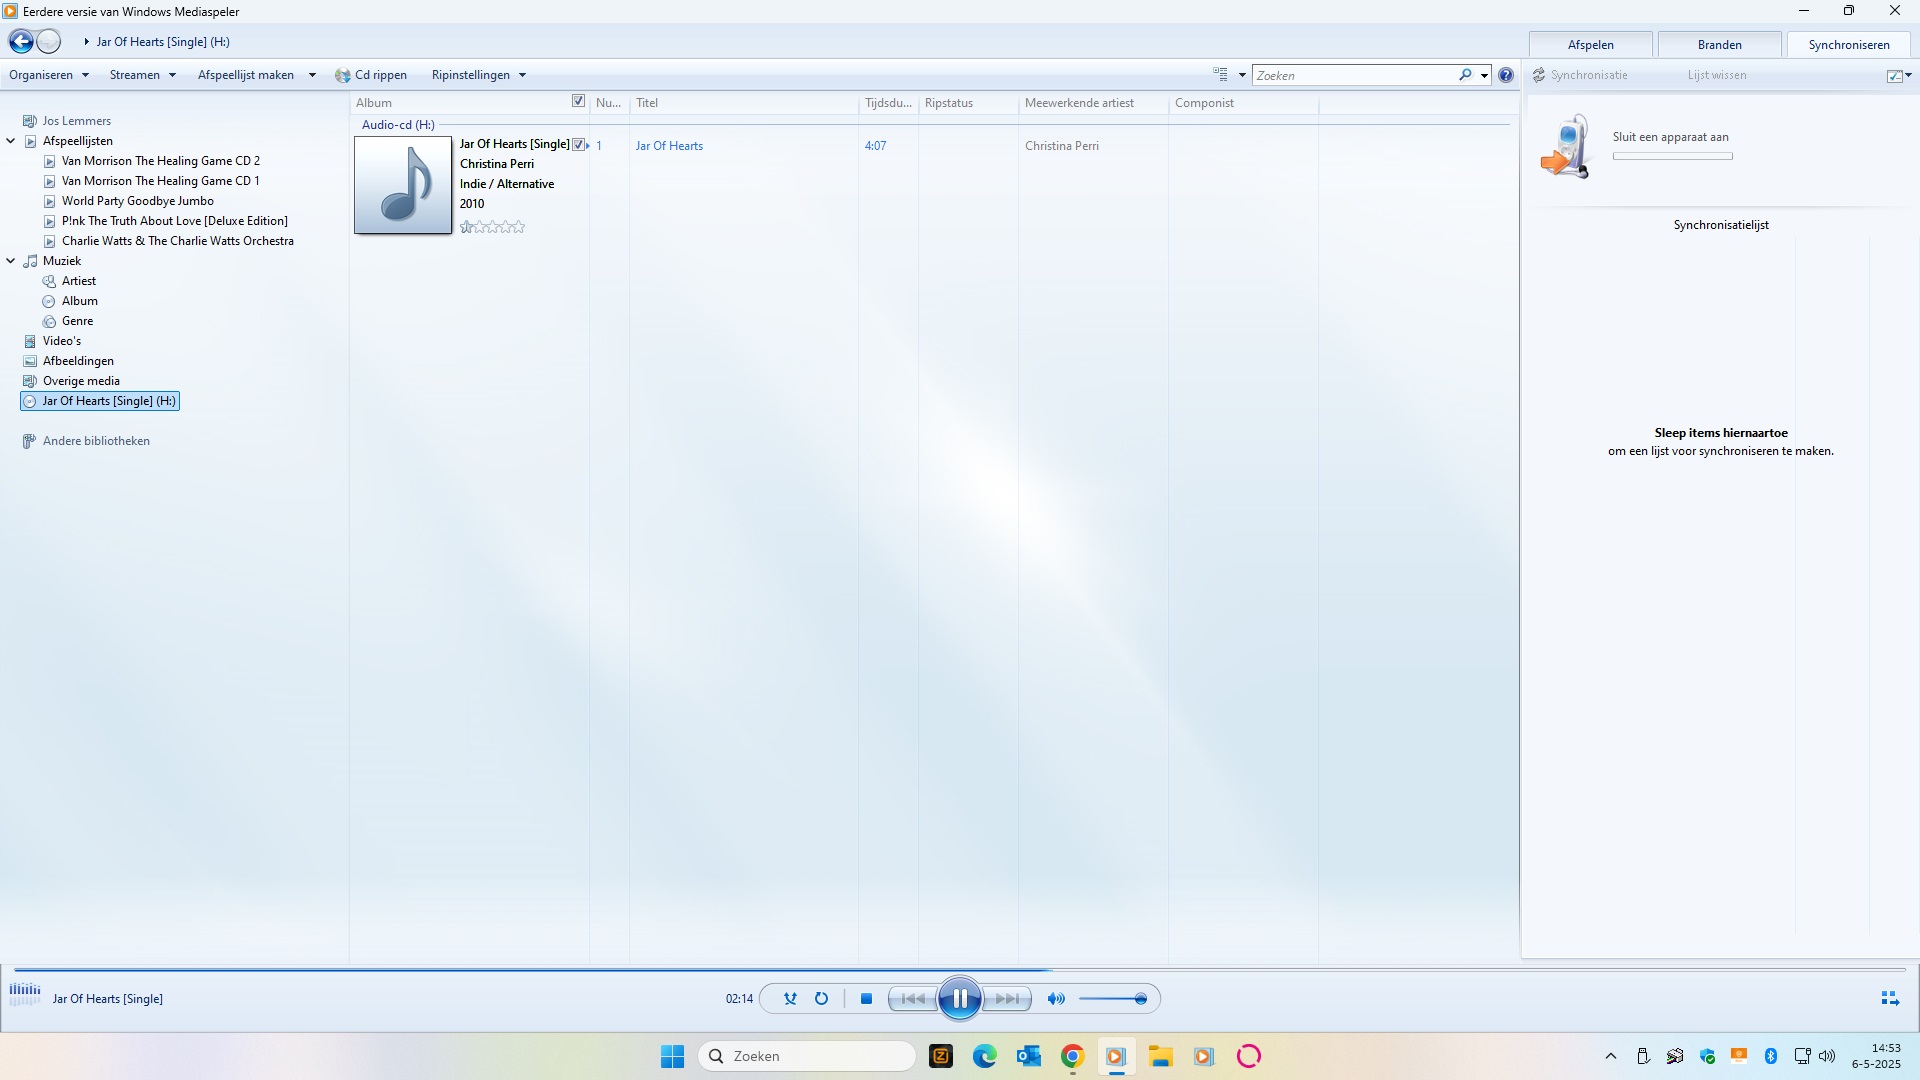Open the Ripinstellingen dropdown
The height and width of the screenshot is (1080, 1920).
(478, 75)
